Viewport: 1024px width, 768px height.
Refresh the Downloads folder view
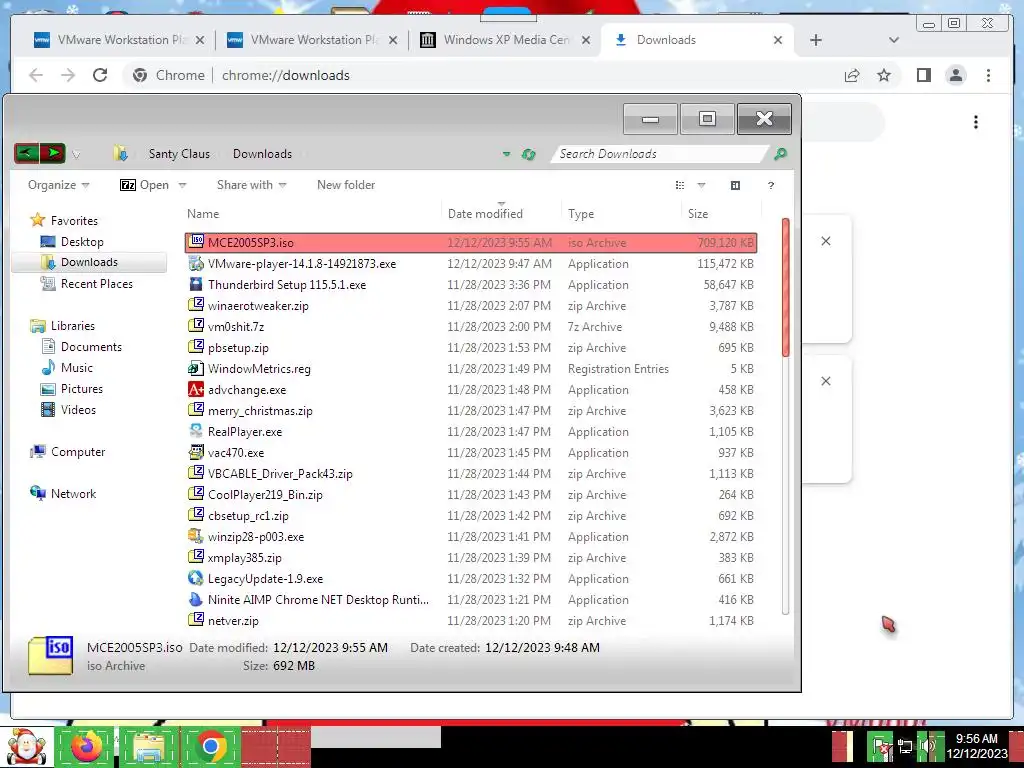tap(528, 155)
